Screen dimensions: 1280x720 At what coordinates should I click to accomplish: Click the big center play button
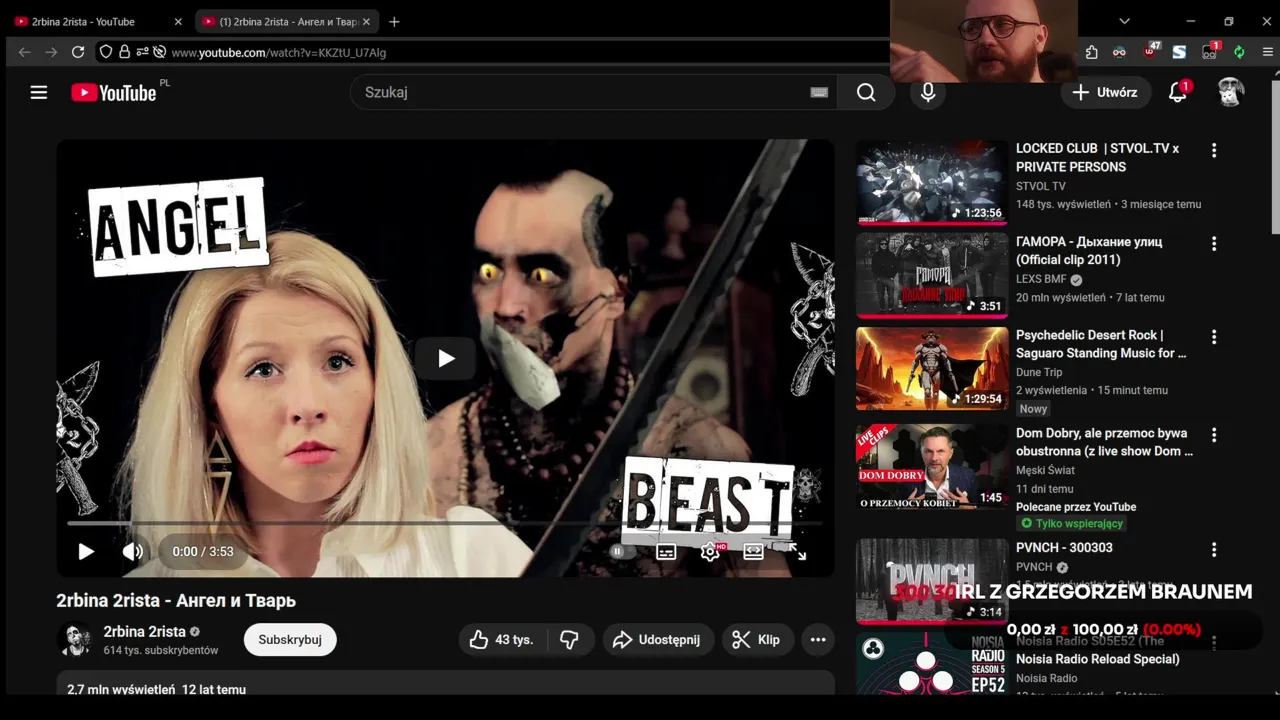(x=446, y=358)
